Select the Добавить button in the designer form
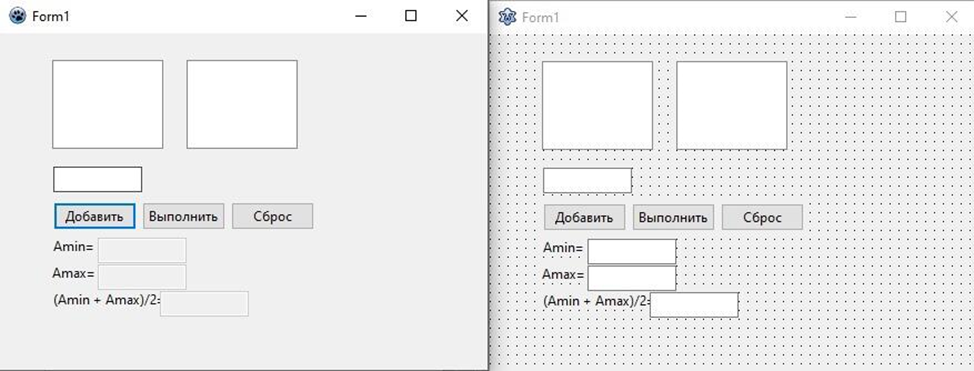Viewport: 974px width, 371px height. coord(585,218)
